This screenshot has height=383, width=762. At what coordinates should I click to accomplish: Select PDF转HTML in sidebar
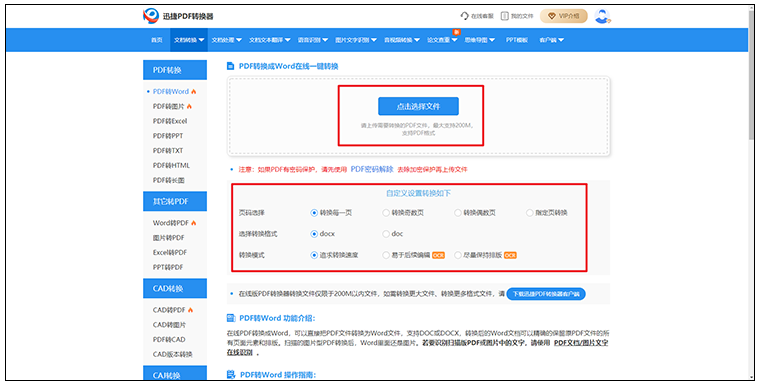tap(171, 165)
